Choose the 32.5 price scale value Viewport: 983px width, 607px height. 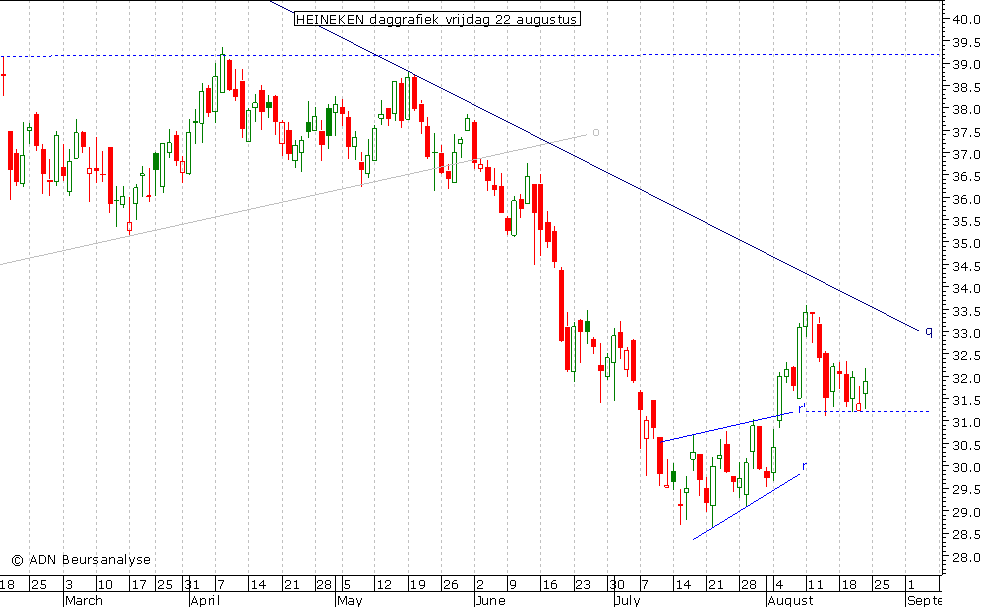pyautogui.click(x=966, y=356)
